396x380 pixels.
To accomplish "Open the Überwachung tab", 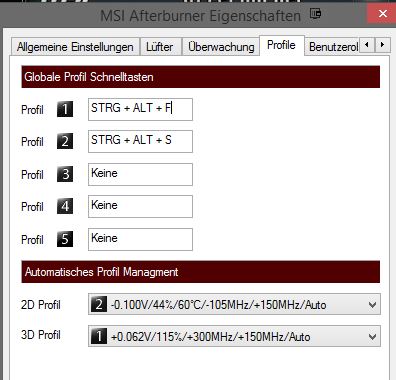I will (221, 47).
